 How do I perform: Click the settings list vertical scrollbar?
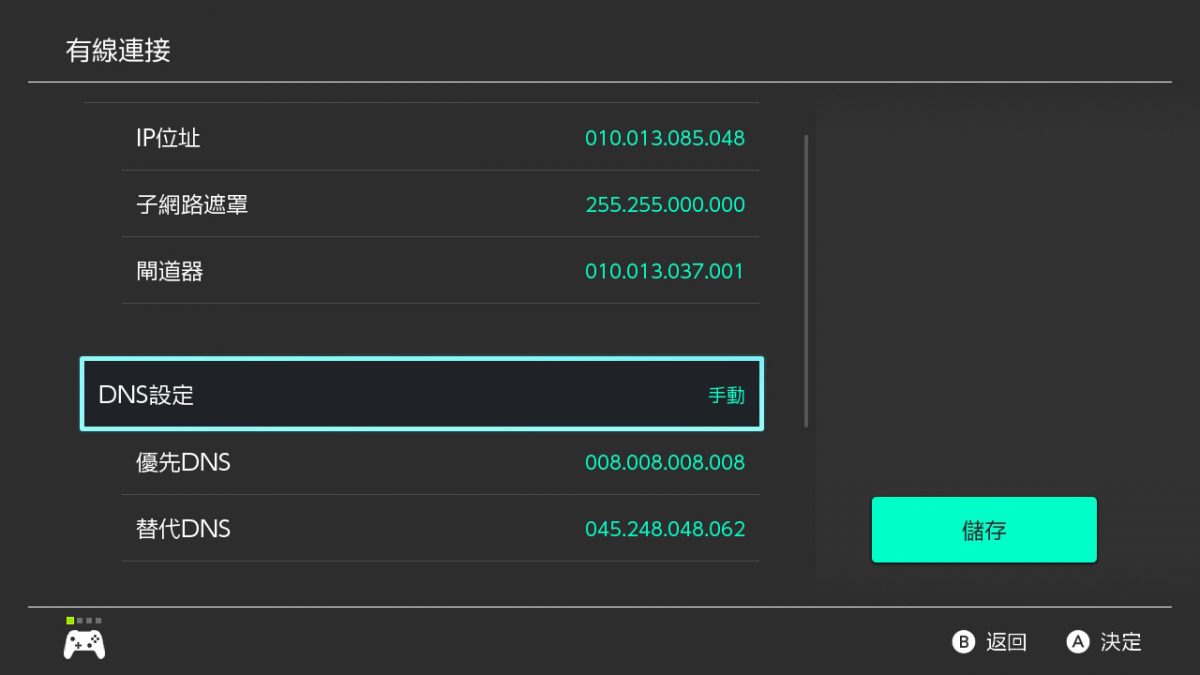(806, 280)
